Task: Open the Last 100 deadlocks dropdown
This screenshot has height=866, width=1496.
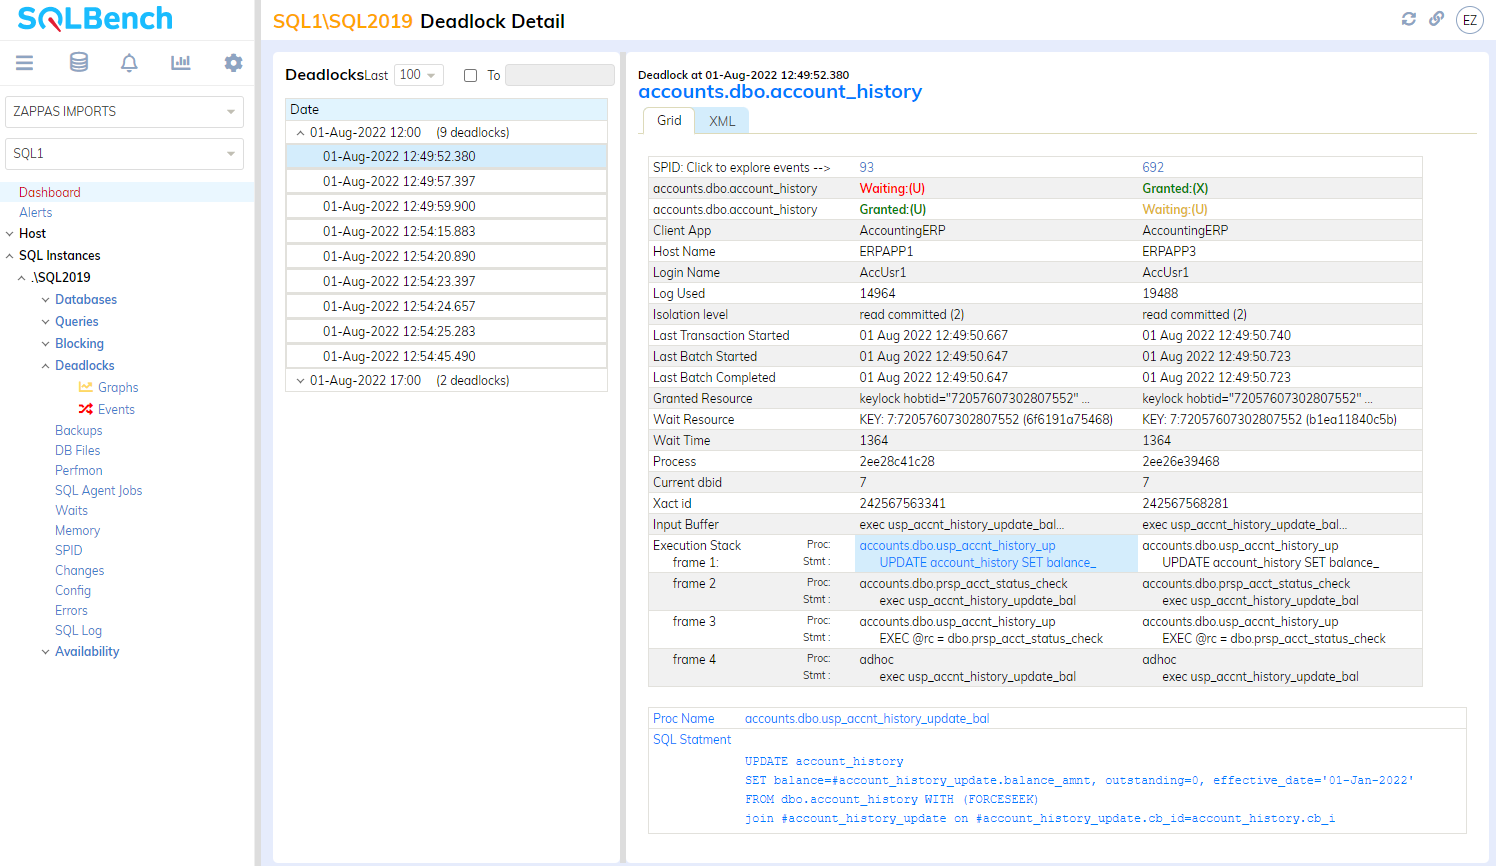Action: tap(419, 75)
